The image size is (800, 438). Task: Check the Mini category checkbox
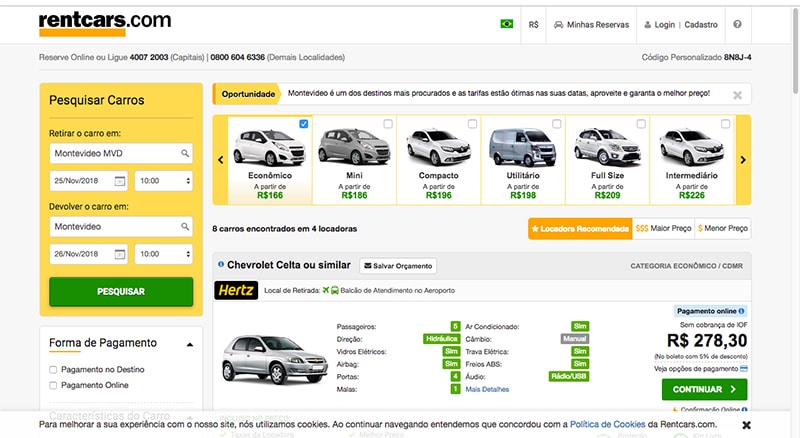click(388, 124)
